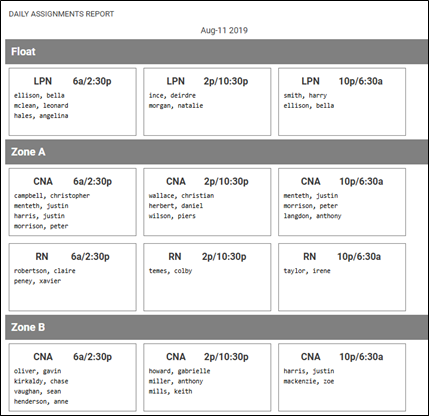Click hales, angelina in Float LPN card
This screenshot has height=416, width=429.
(x=41, y=116)
